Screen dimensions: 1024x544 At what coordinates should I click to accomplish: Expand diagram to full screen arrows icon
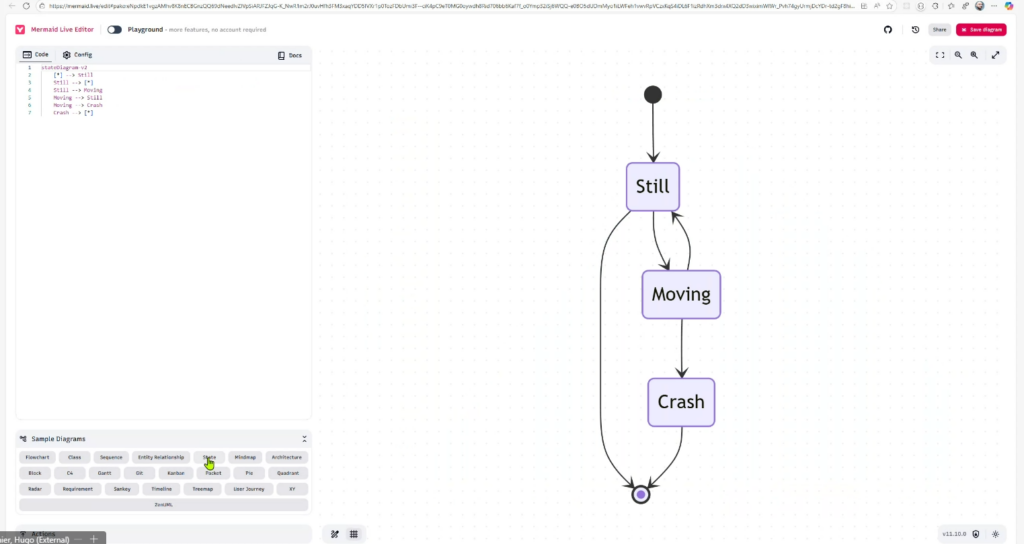tap(995, 55)
